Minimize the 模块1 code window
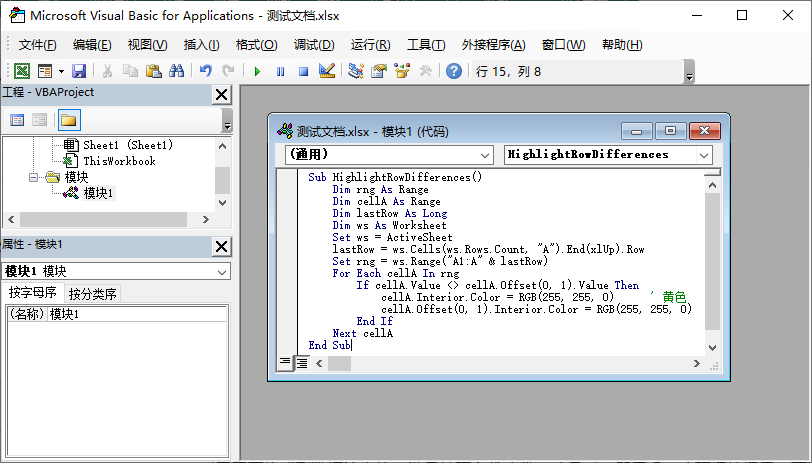 636,131
